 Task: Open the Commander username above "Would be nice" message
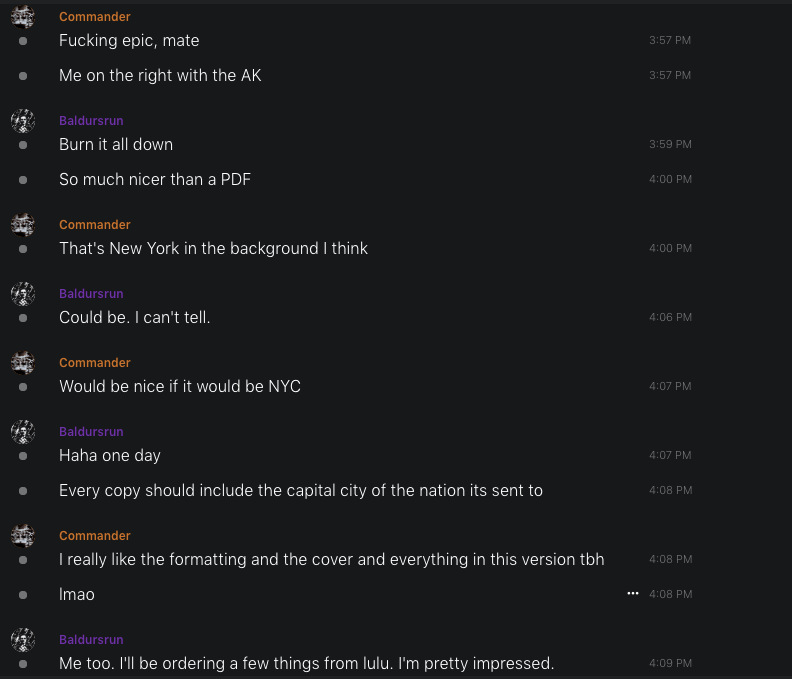[94, 363]
